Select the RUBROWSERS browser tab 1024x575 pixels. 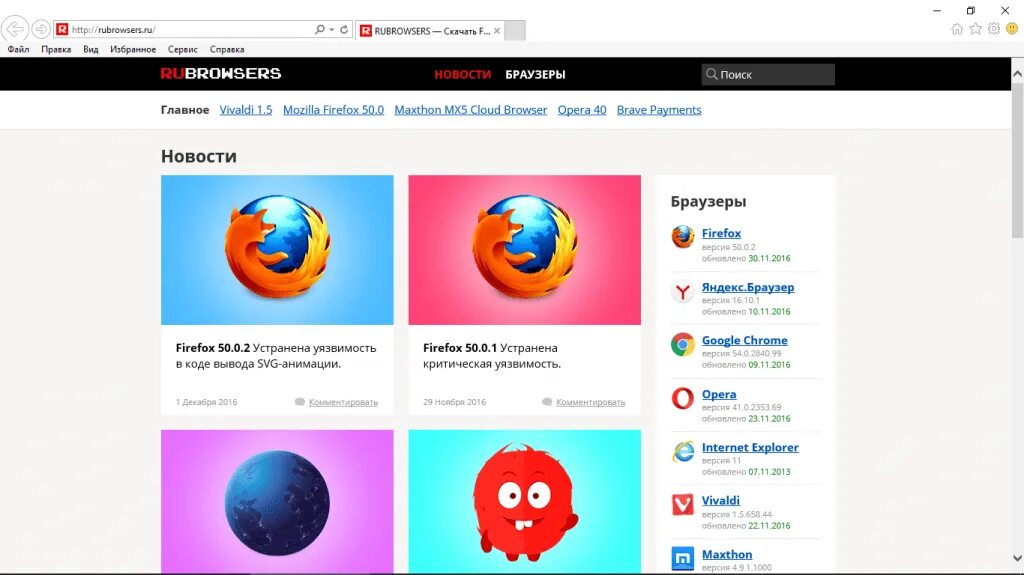coord(430,31)
